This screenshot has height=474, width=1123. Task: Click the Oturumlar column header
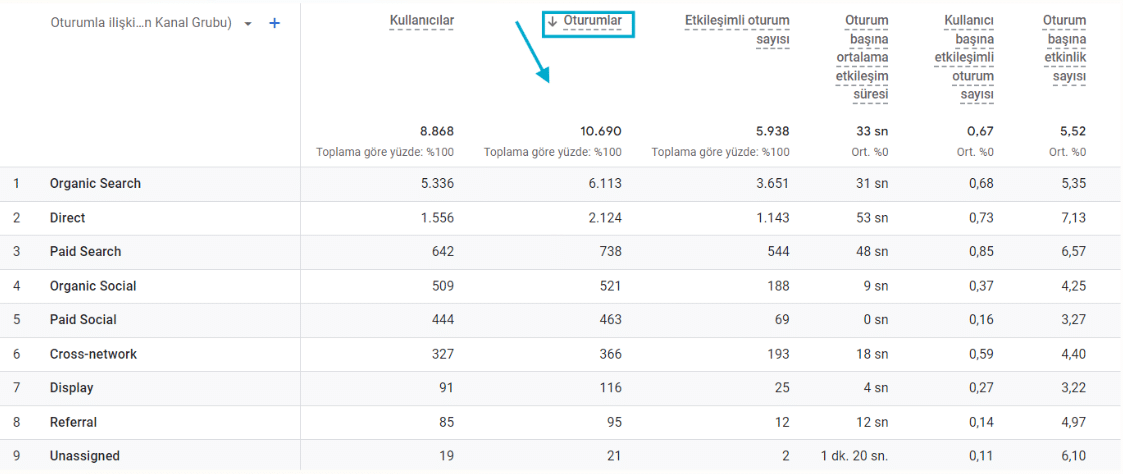click(592, 20)
